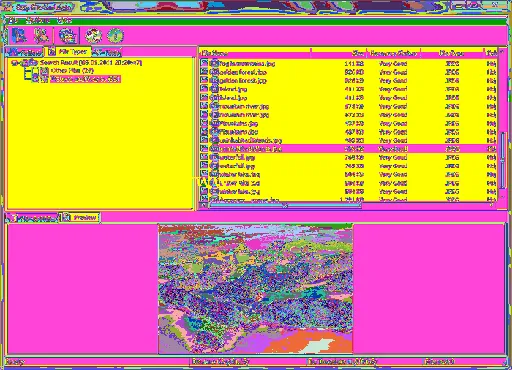Click the Search Result drive icon in tree

(30, 63)
